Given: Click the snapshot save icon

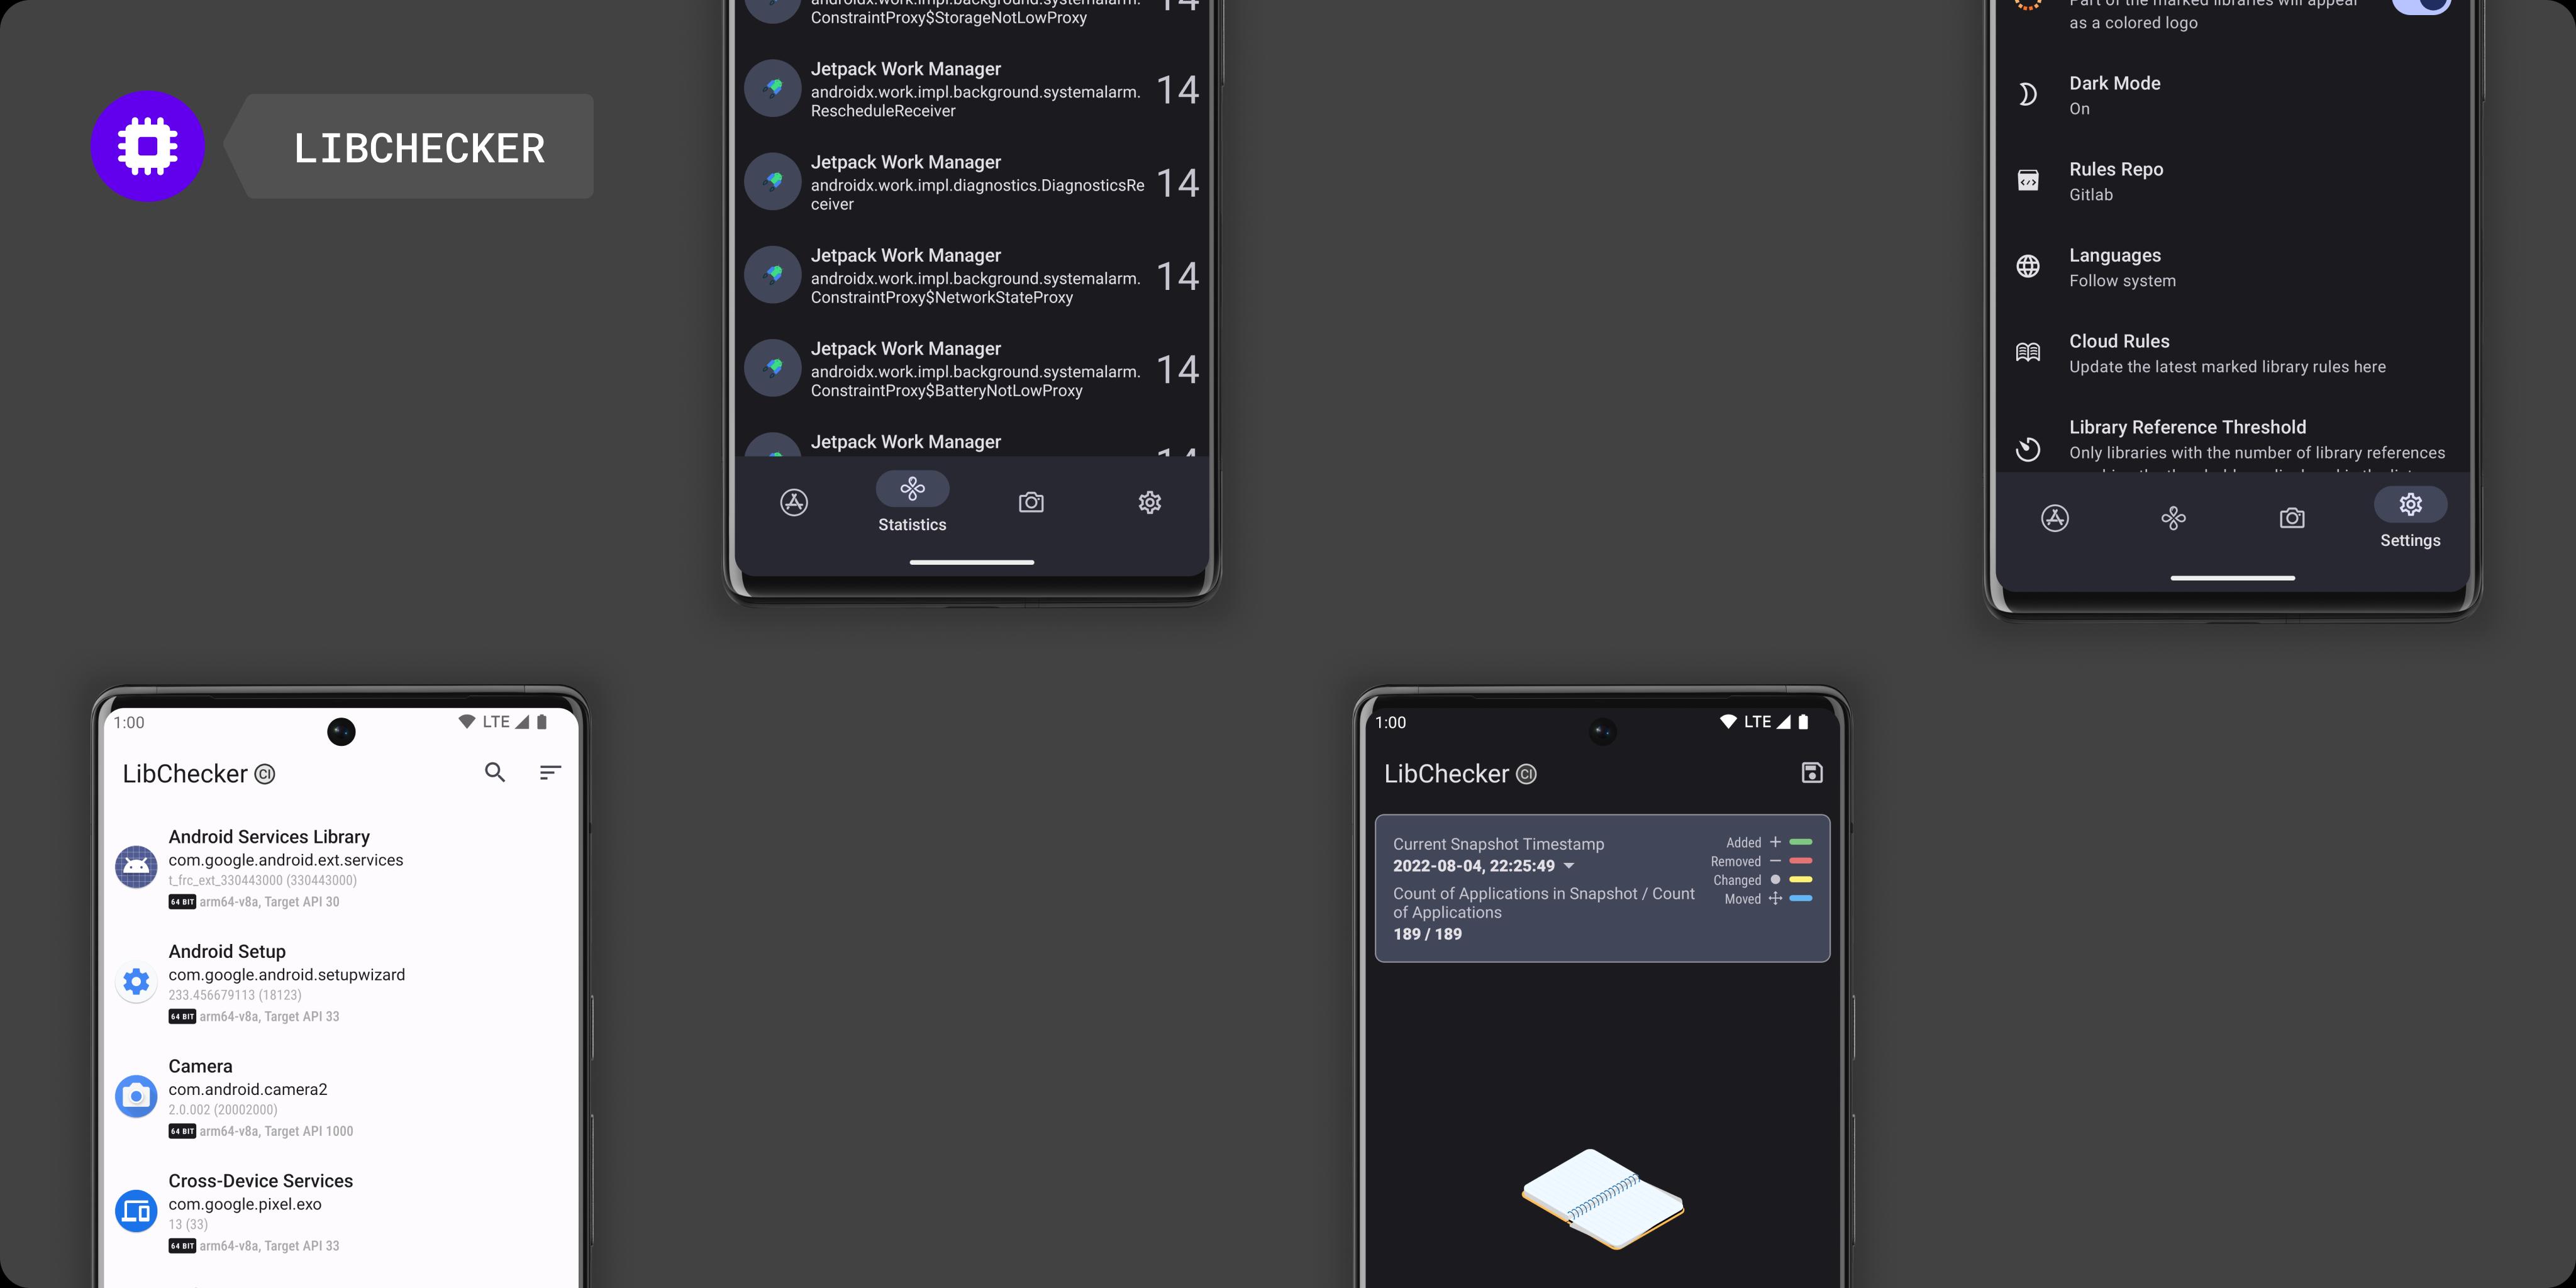Looking at the screenshot, I should (1811, 774).
